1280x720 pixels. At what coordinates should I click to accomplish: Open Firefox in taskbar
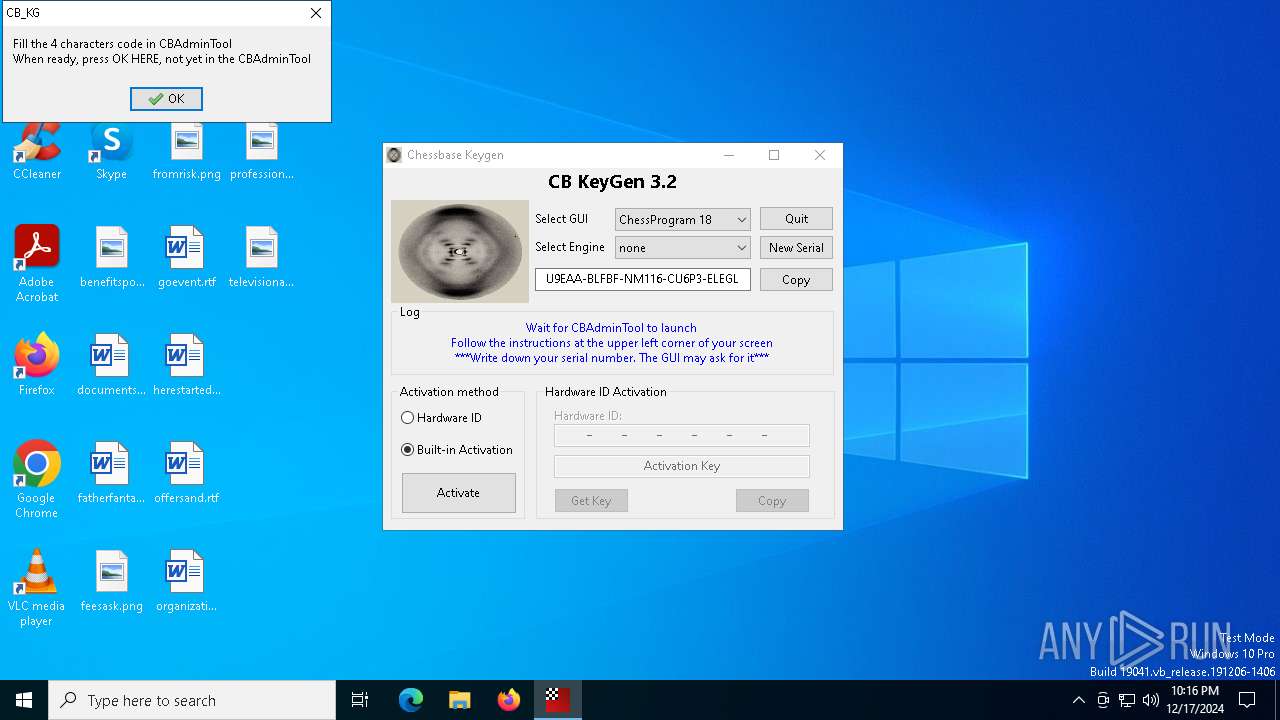pyautogui.click(x=509, y=700)
